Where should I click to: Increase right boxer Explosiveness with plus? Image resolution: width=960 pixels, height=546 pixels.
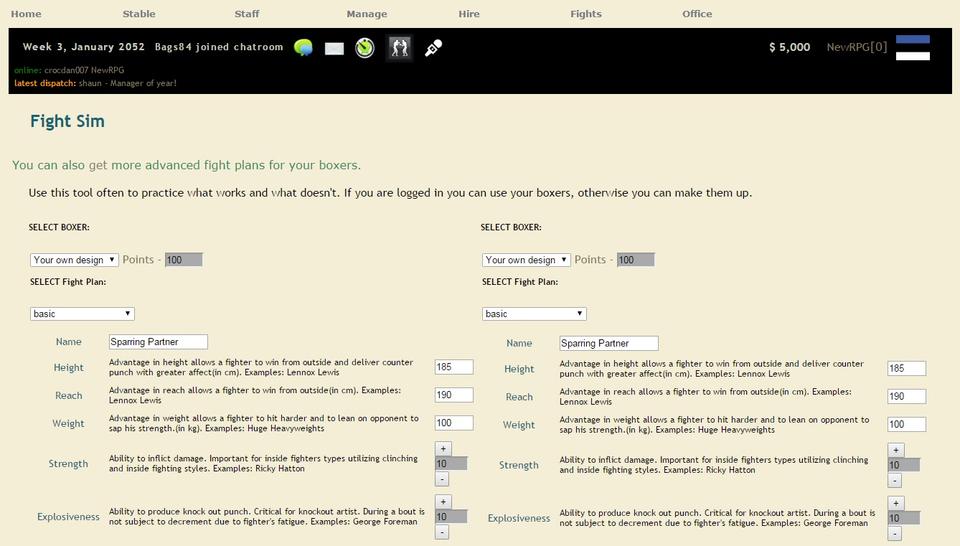(895, 503)
